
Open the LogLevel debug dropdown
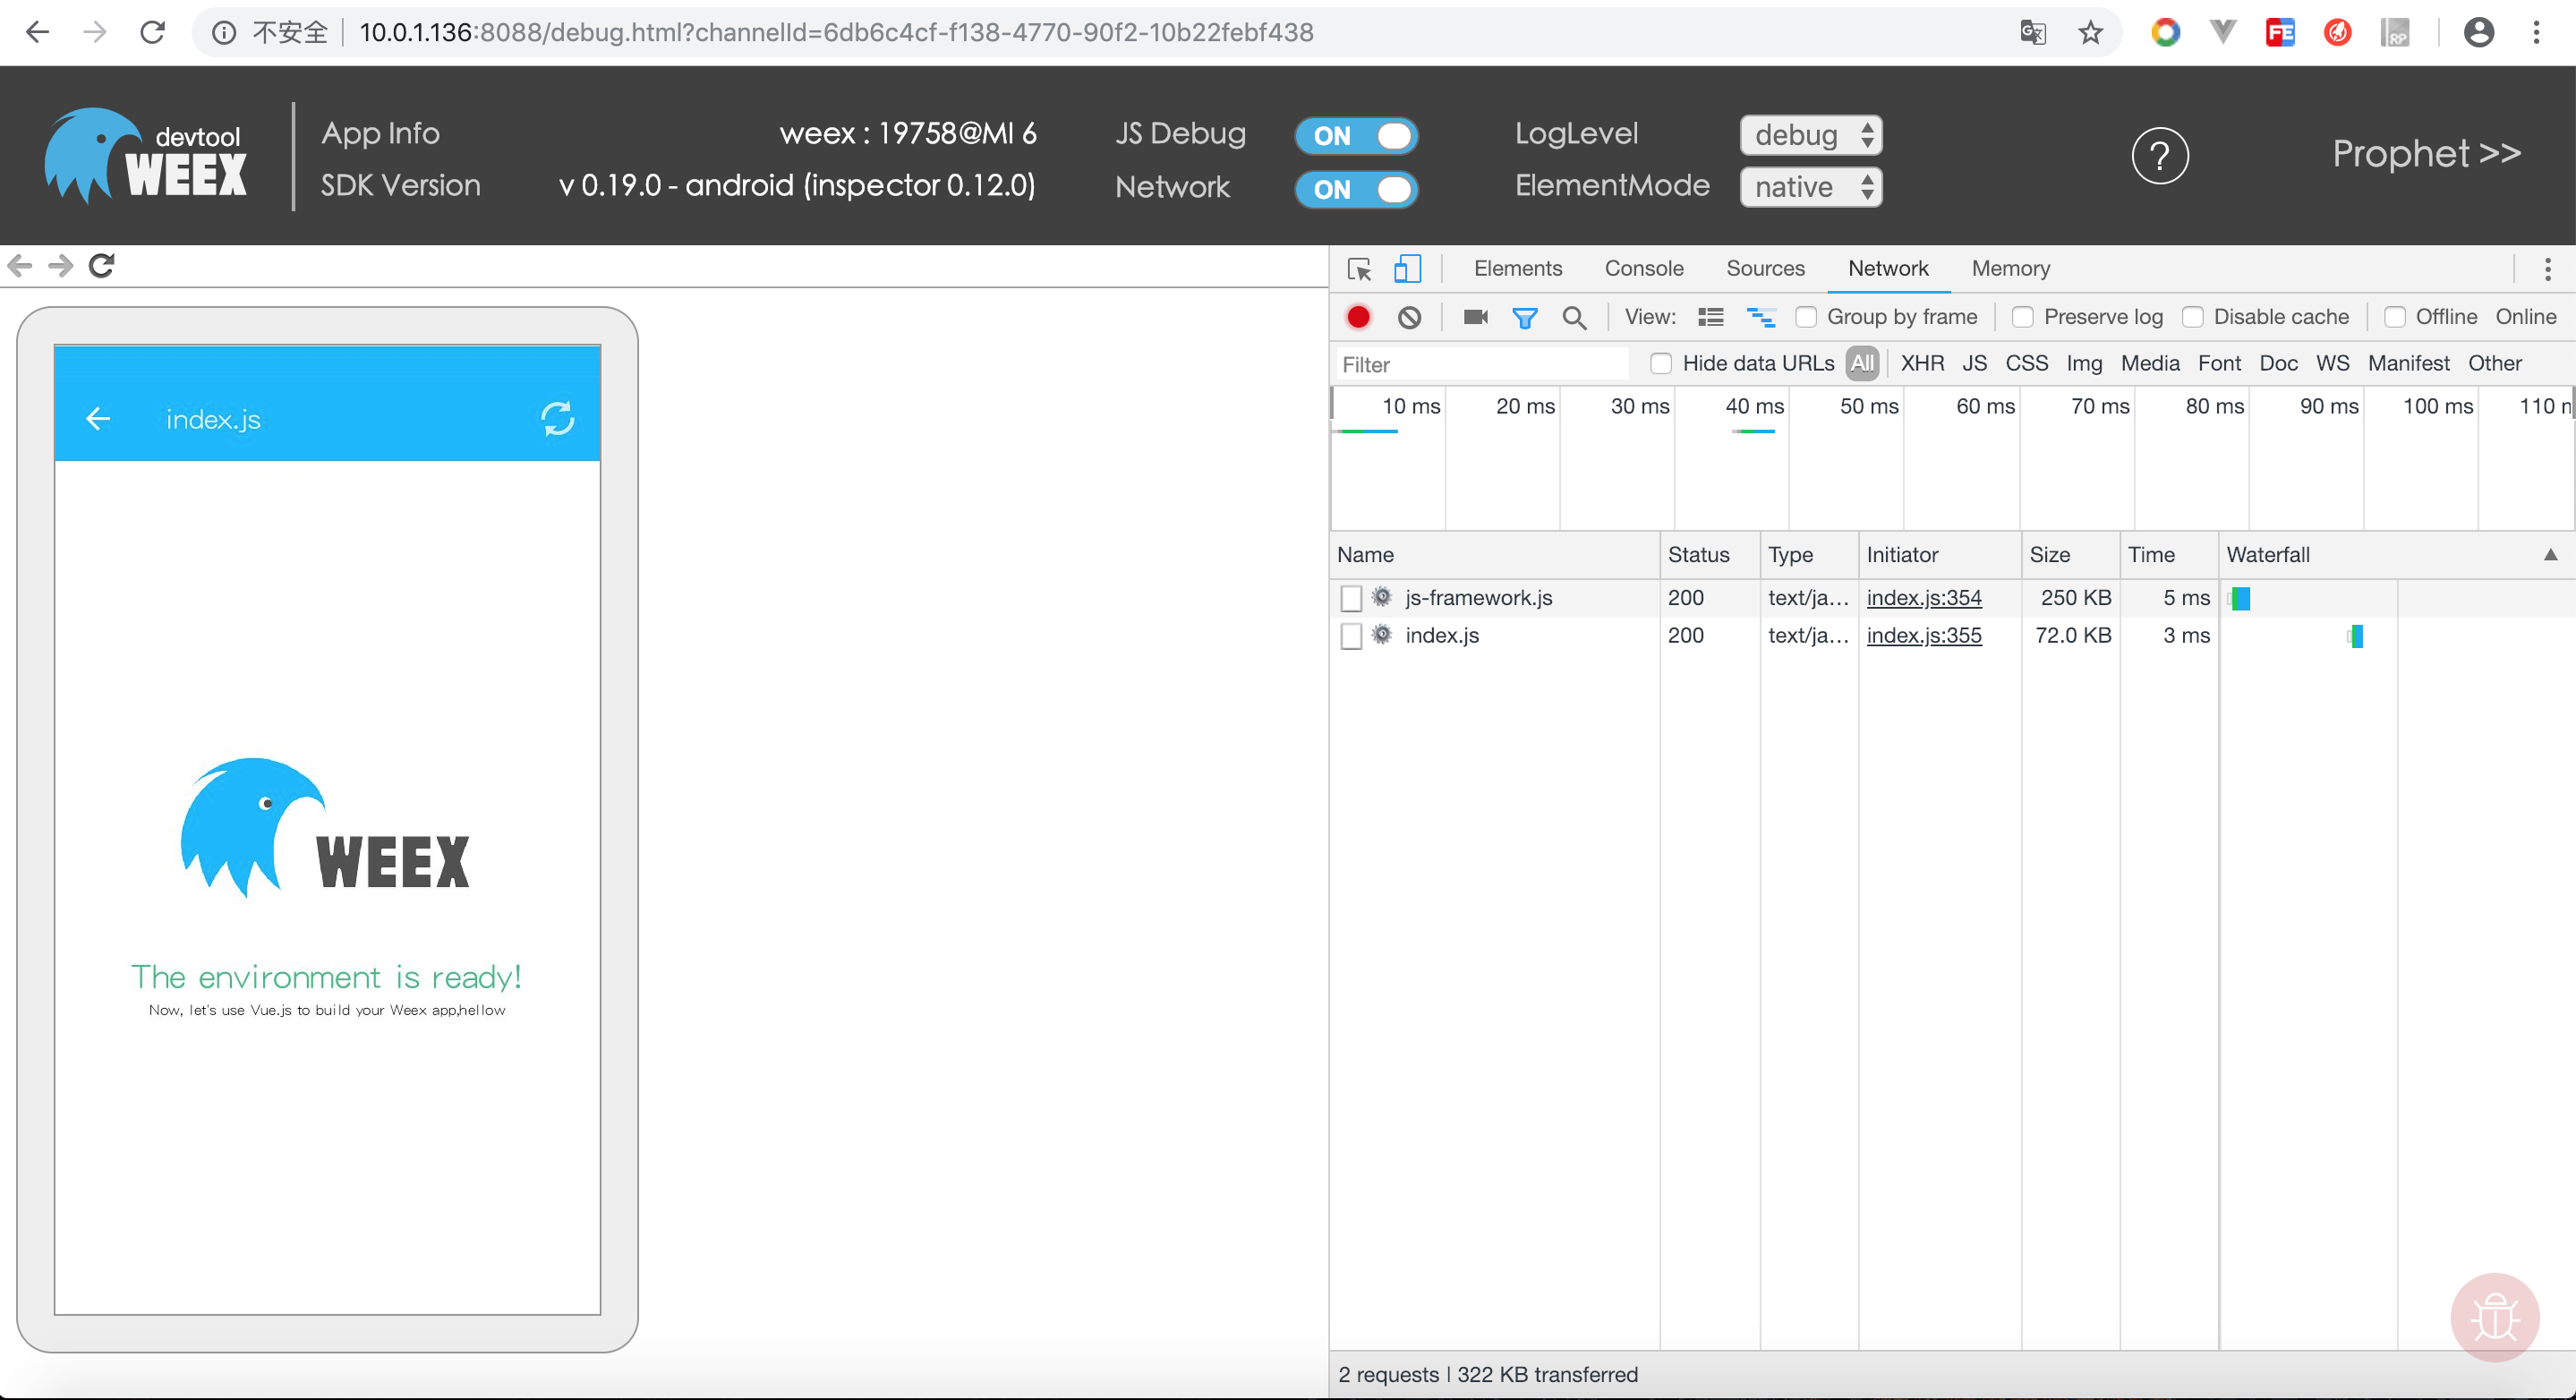pos(1811,135)
